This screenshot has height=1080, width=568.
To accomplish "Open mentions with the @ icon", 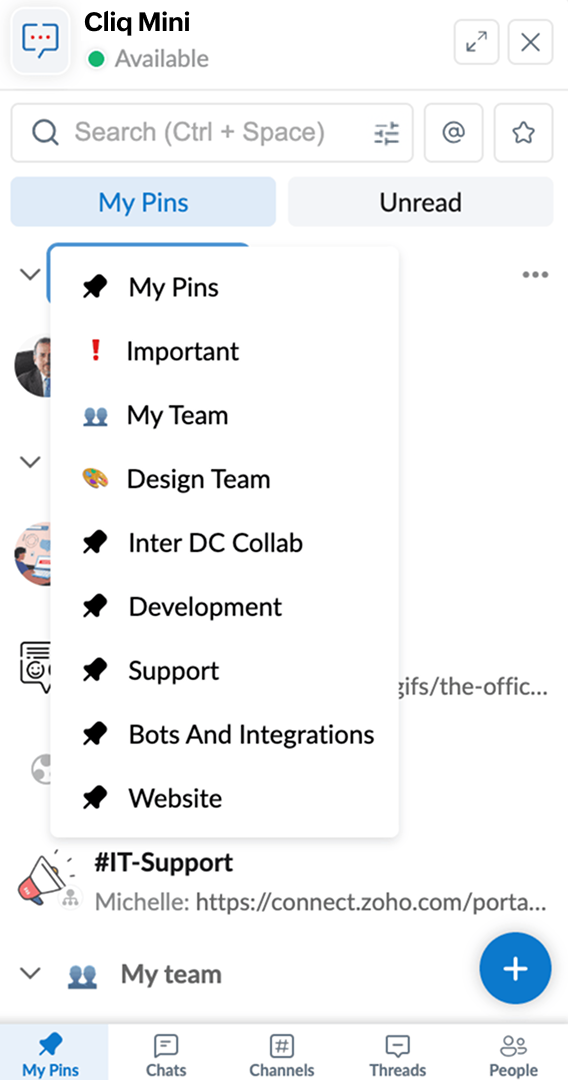I will [453, 133].
